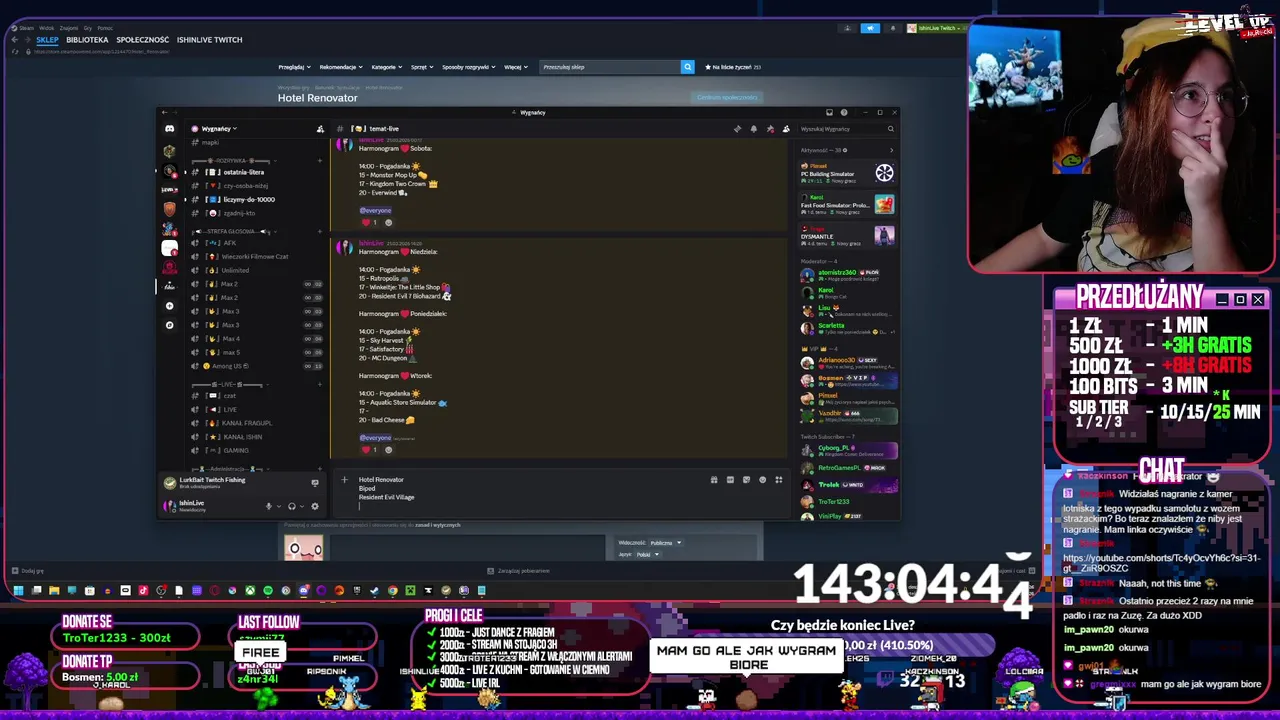Open the ISHINLIVE TWITCH profile tab
Viewport: 1280px width, 720px height.
point(209,40)
